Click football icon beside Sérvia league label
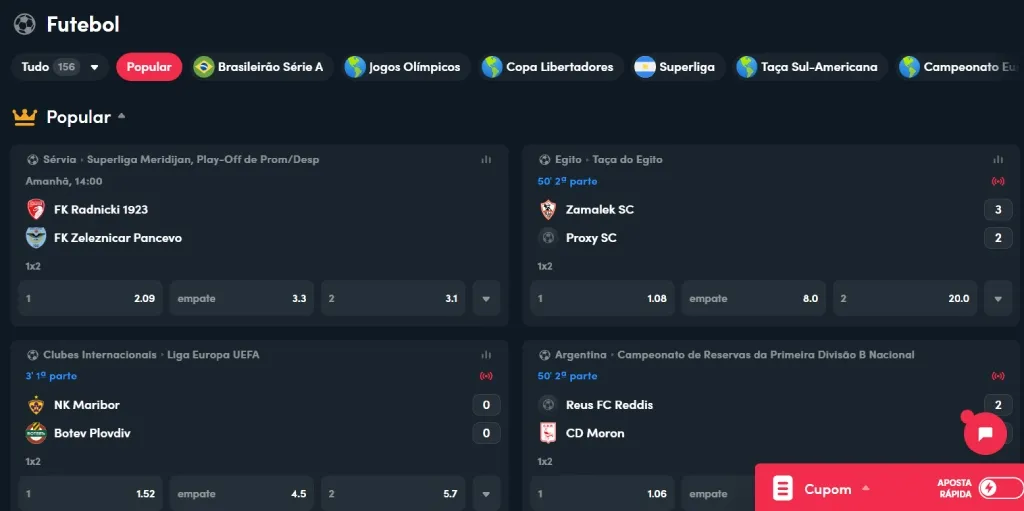 [x=33, y=159]
